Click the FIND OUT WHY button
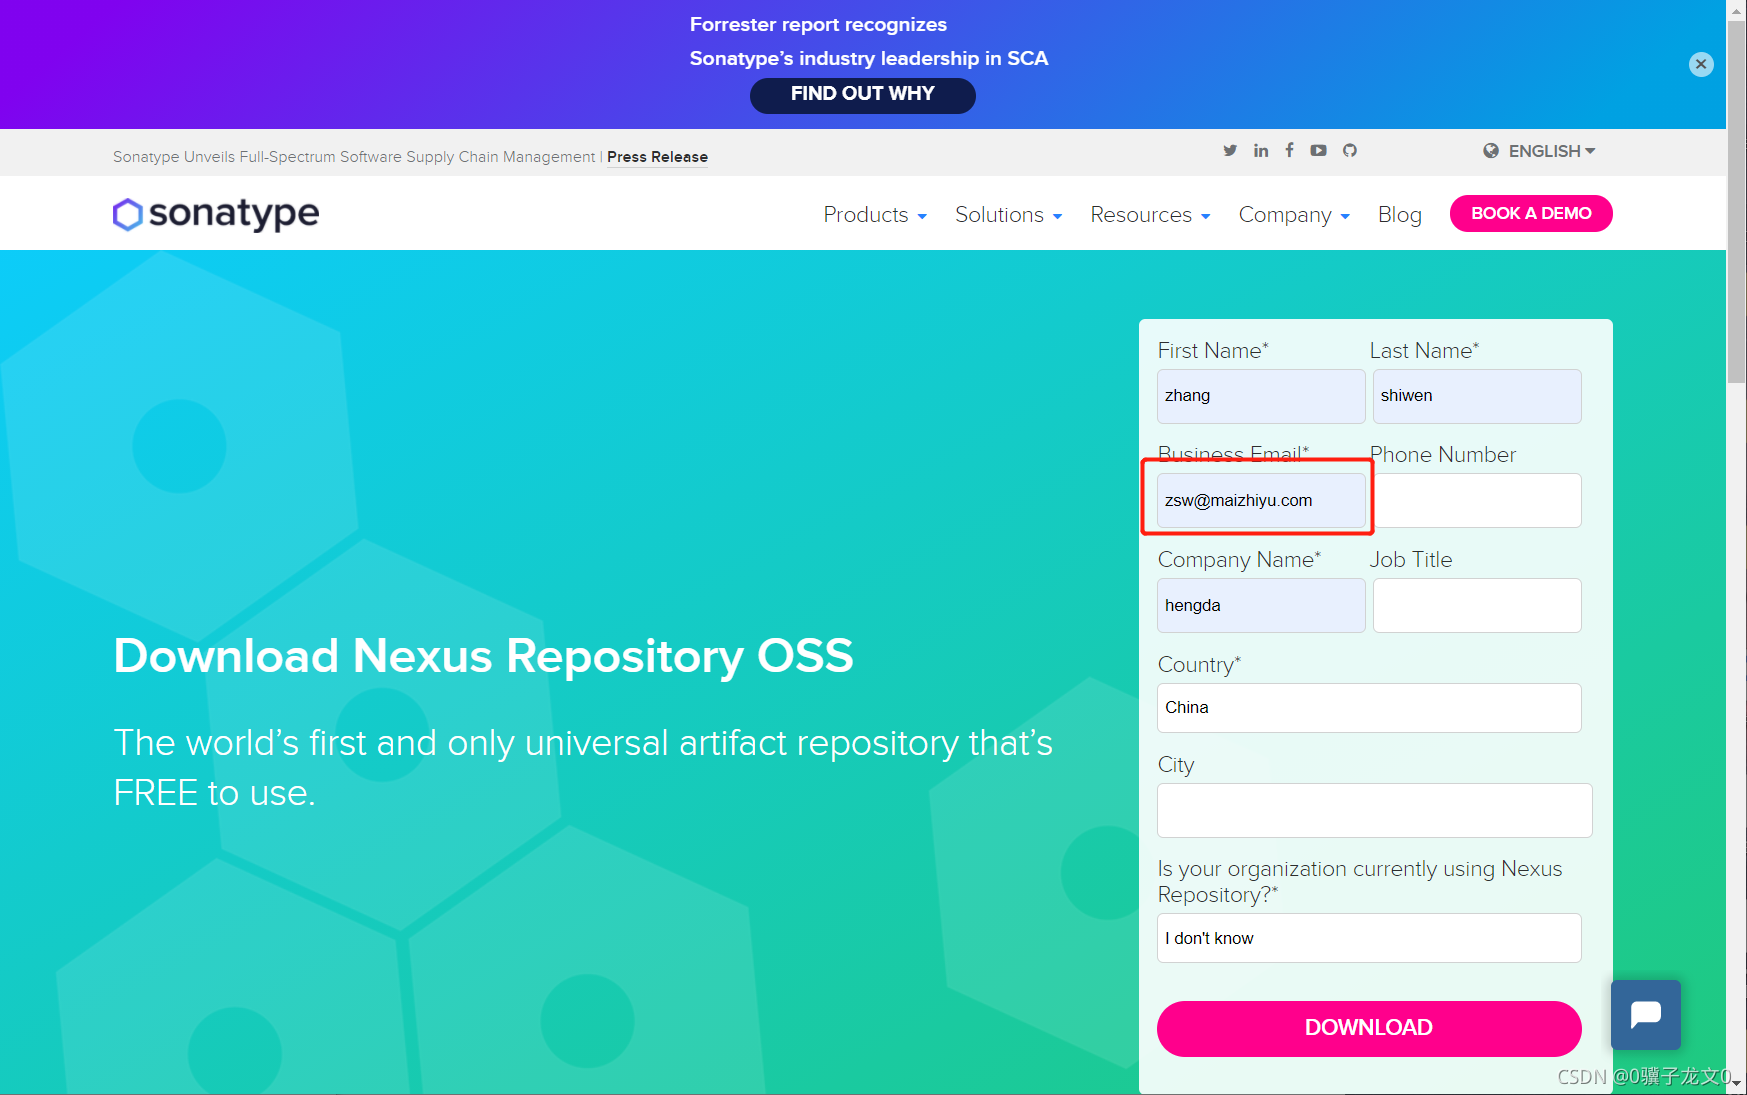 click(863, 95)
